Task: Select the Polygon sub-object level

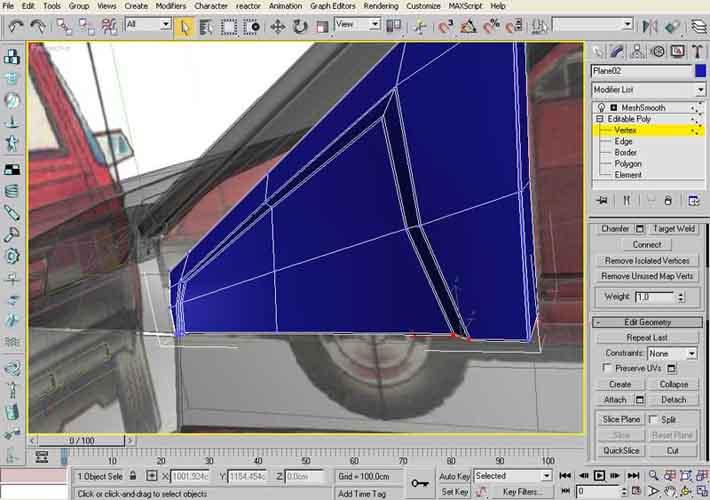Action: point(628,163)
